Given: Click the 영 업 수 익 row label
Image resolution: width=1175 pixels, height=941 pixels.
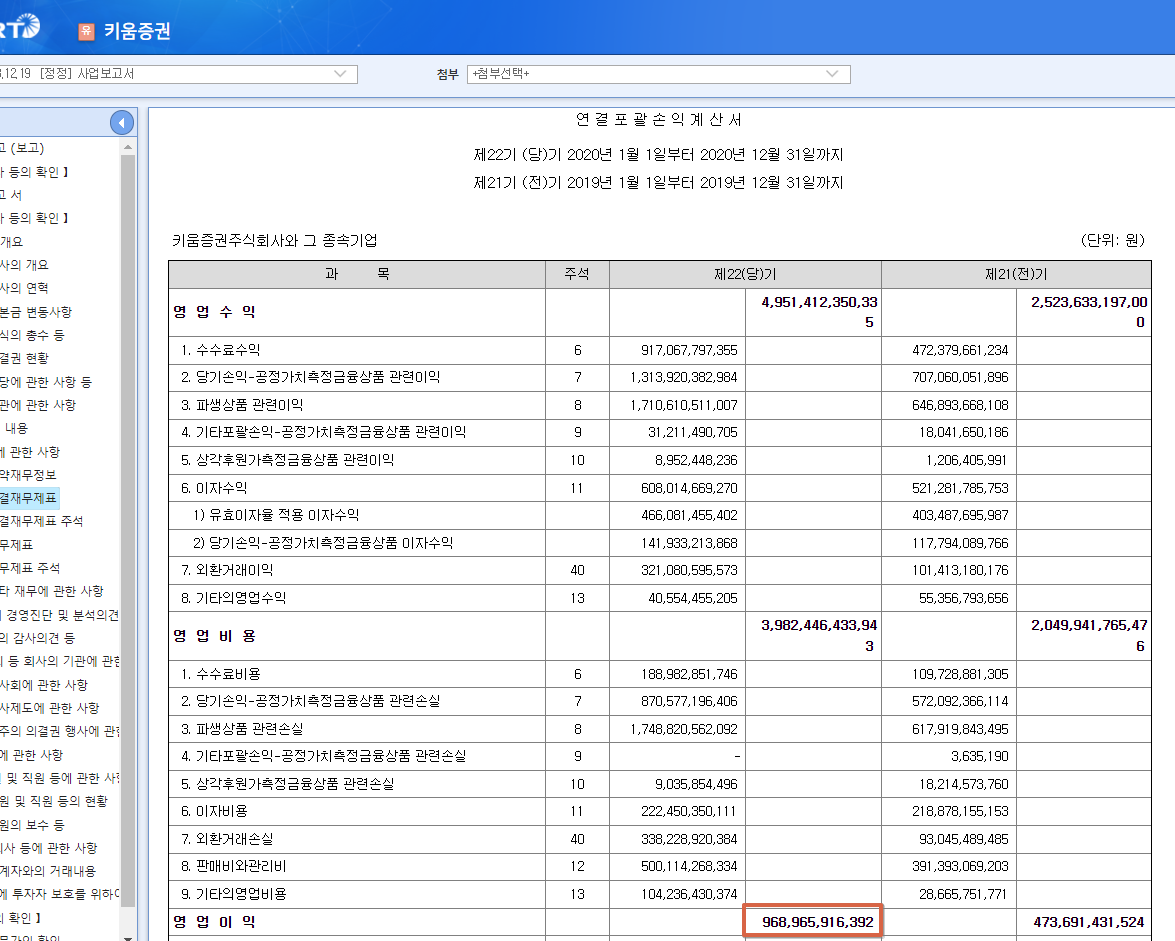Looking at the screenshot, I should (214, 312).
